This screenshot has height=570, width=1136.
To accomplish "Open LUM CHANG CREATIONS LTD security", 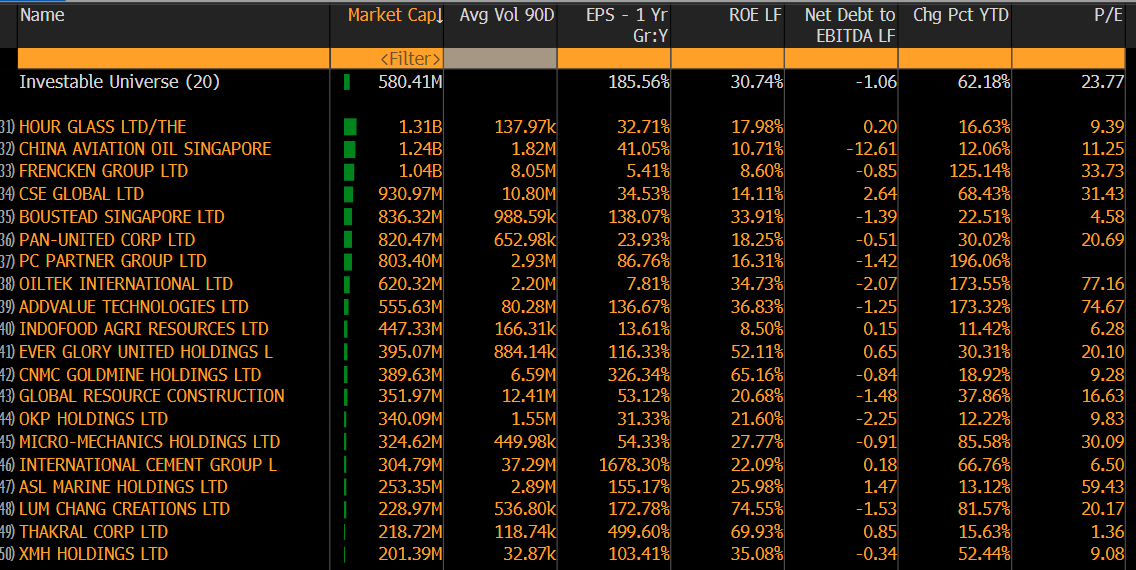I will tap(125, 509).
